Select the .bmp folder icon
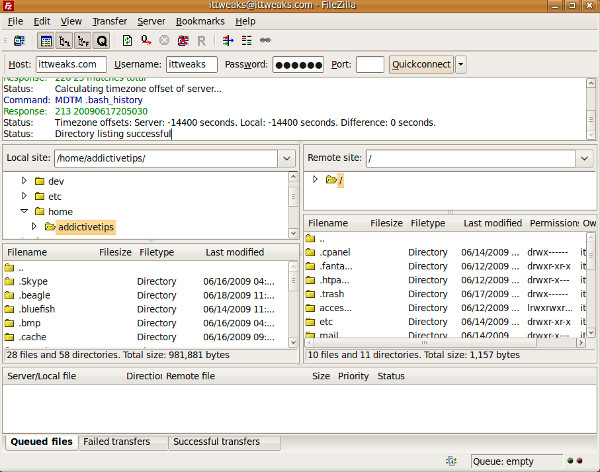This screenshot has height=472, width=600. [10, 323]
